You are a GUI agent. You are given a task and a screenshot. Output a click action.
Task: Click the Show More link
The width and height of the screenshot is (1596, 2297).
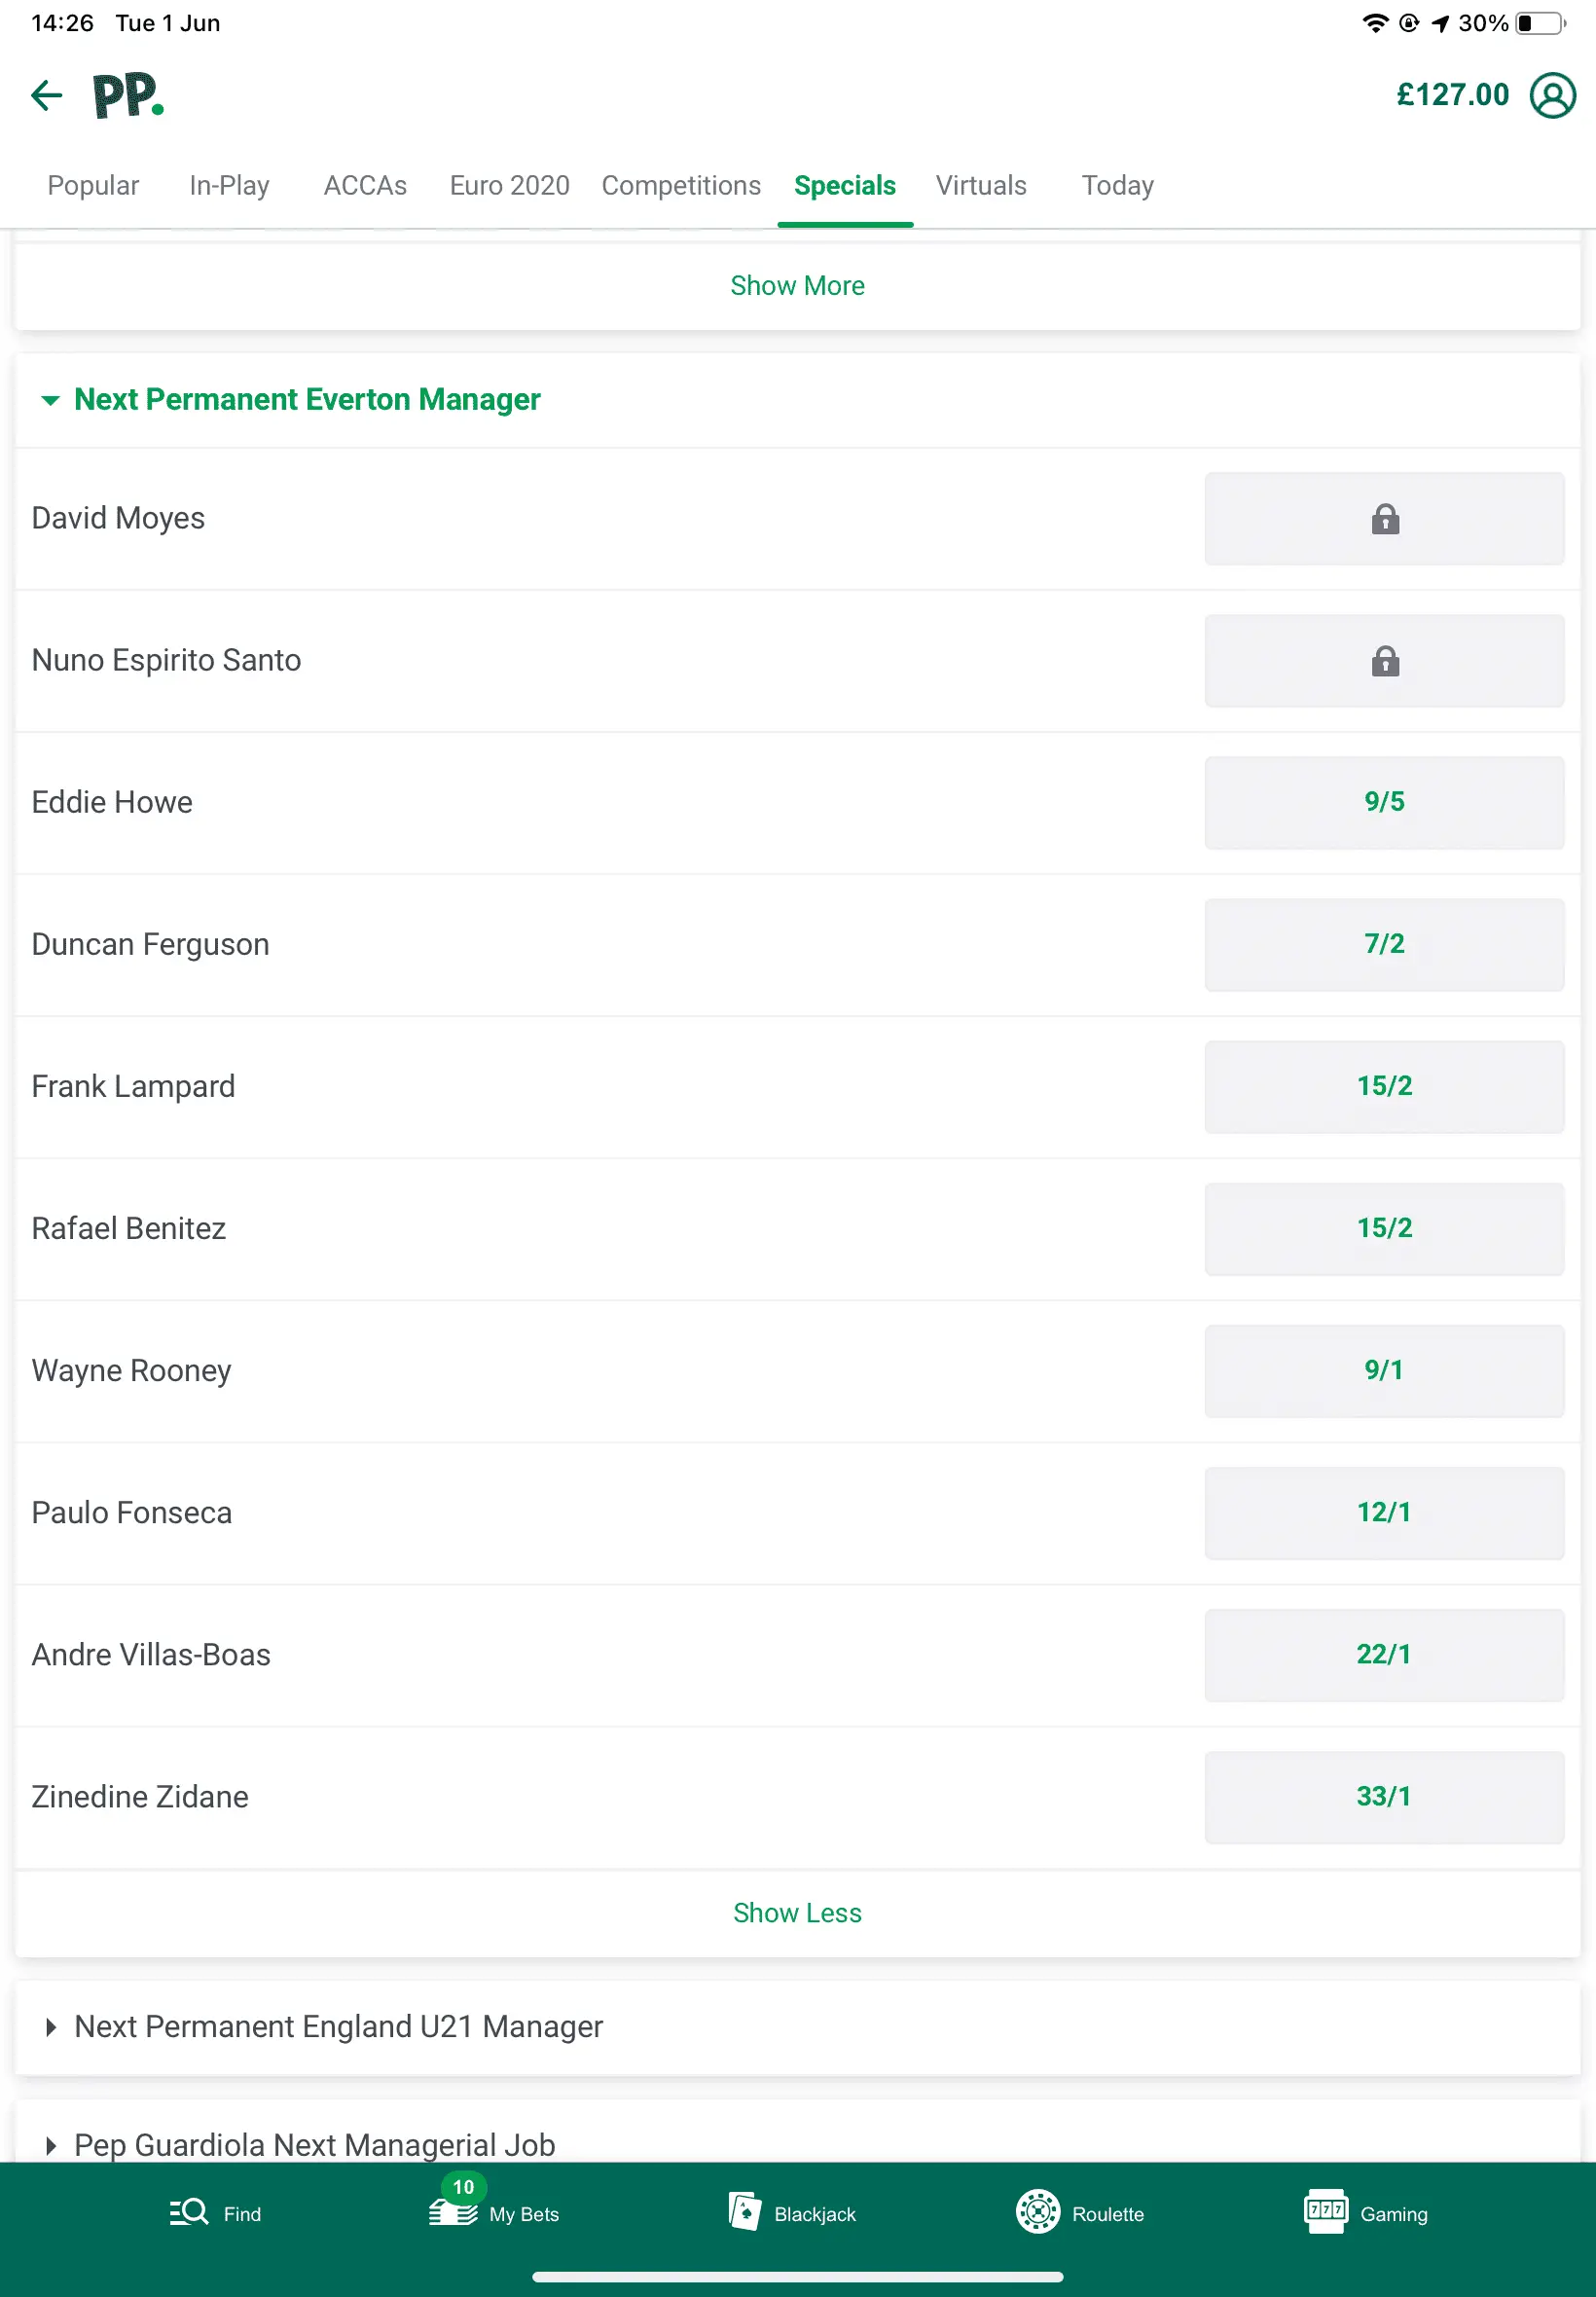[x=797, y=286]
